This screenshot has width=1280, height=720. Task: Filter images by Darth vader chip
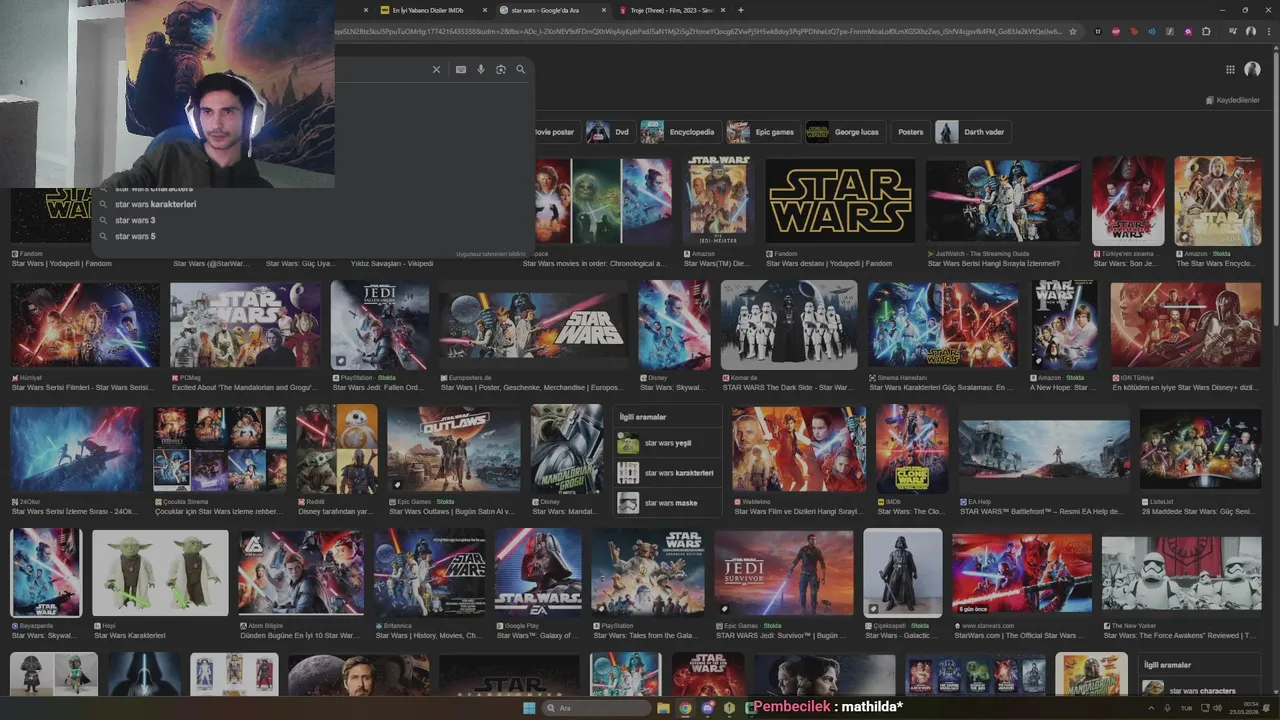(x=972, y=132)
